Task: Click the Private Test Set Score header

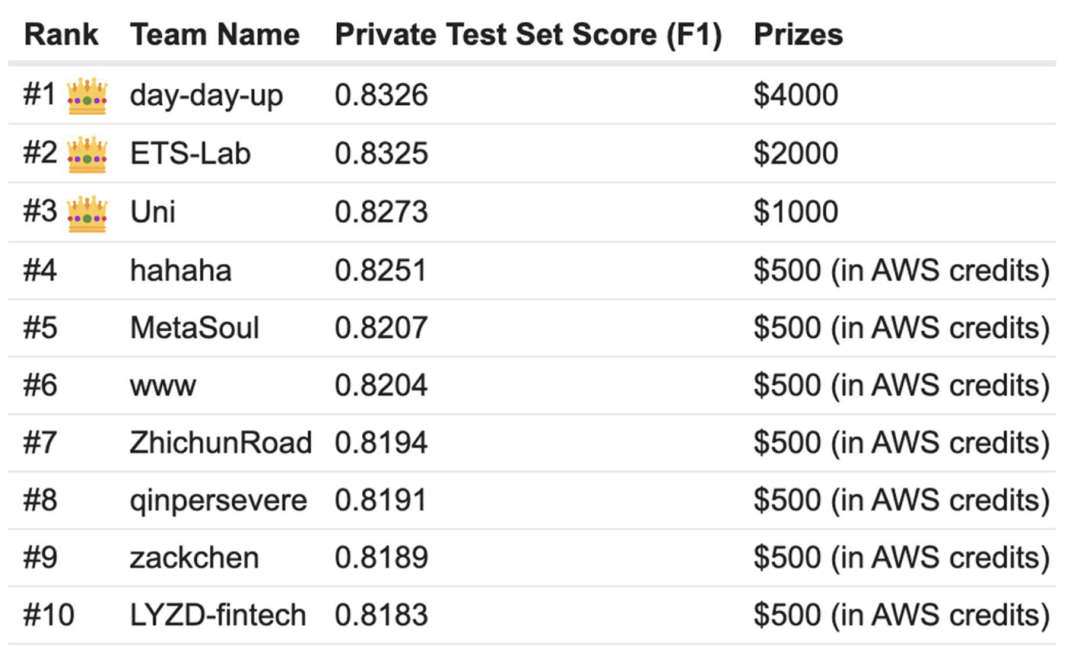Action: (x=527, y=34)
